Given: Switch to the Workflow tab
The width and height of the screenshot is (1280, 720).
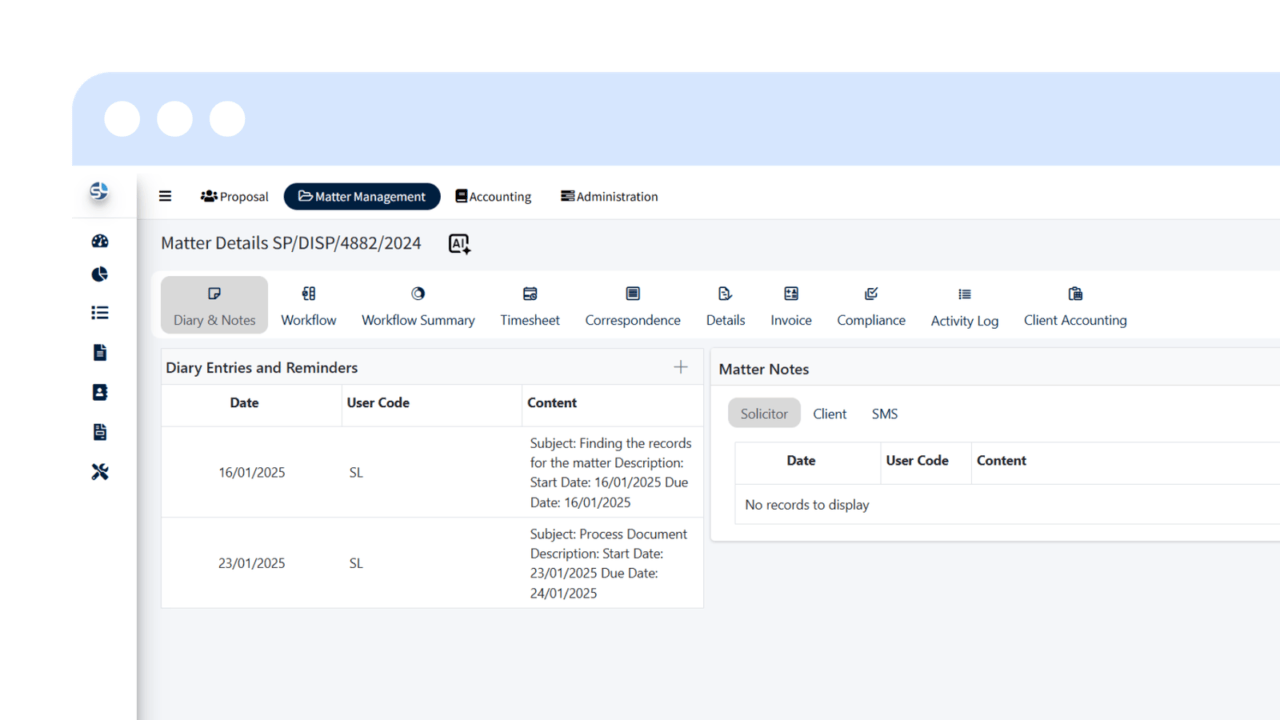Looking at the screenshot, I should click(308, 306).
